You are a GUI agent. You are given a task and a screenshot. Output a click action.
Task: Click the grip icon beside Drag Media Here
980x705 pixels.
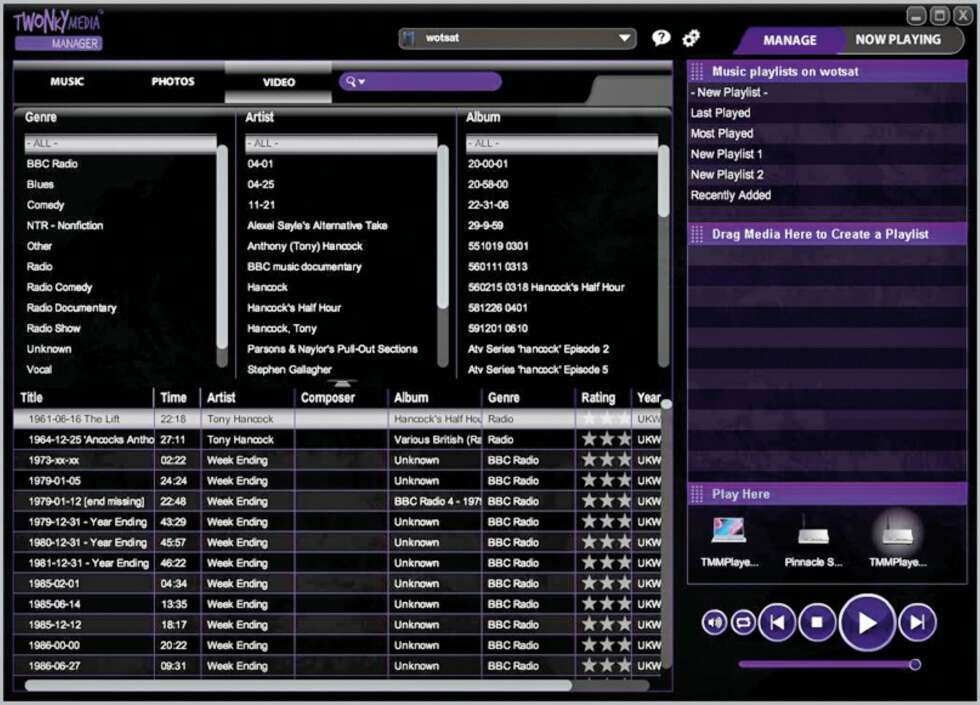(697, 234)
